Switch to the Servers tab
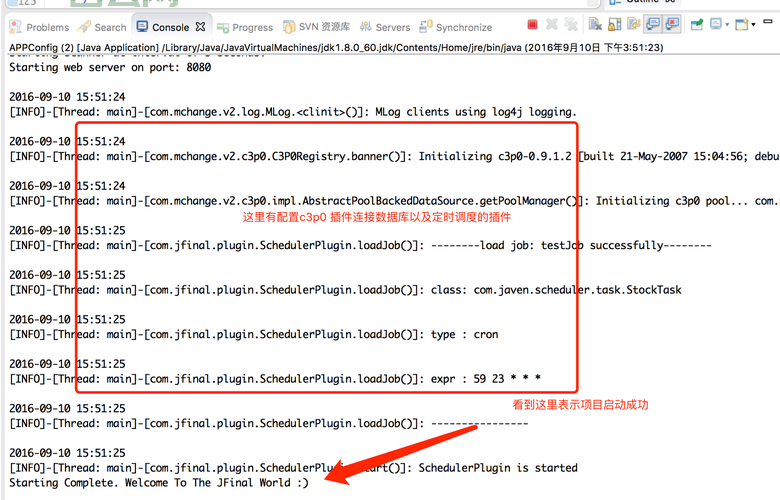This screenshot has height=500, width=780. point(386,27)
